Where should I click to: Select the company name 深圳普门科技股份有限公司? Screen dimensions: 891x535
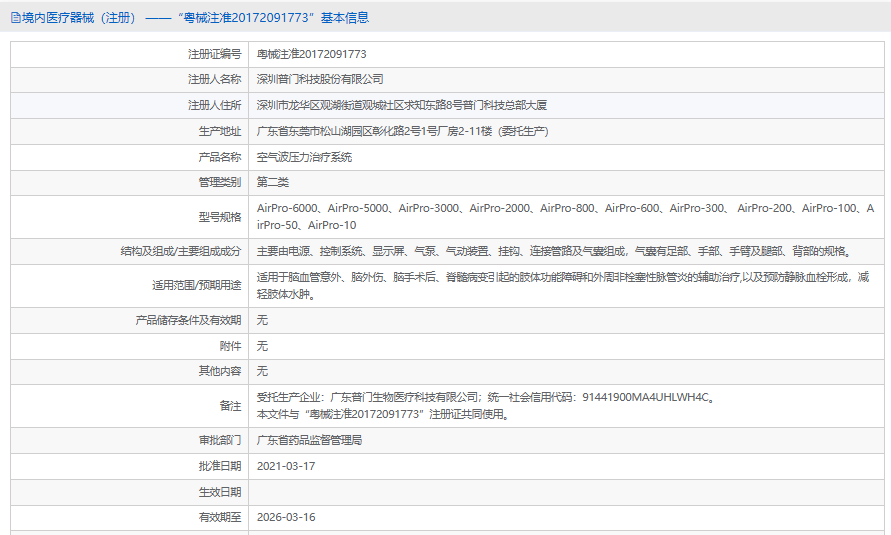[x=320, y=80]
